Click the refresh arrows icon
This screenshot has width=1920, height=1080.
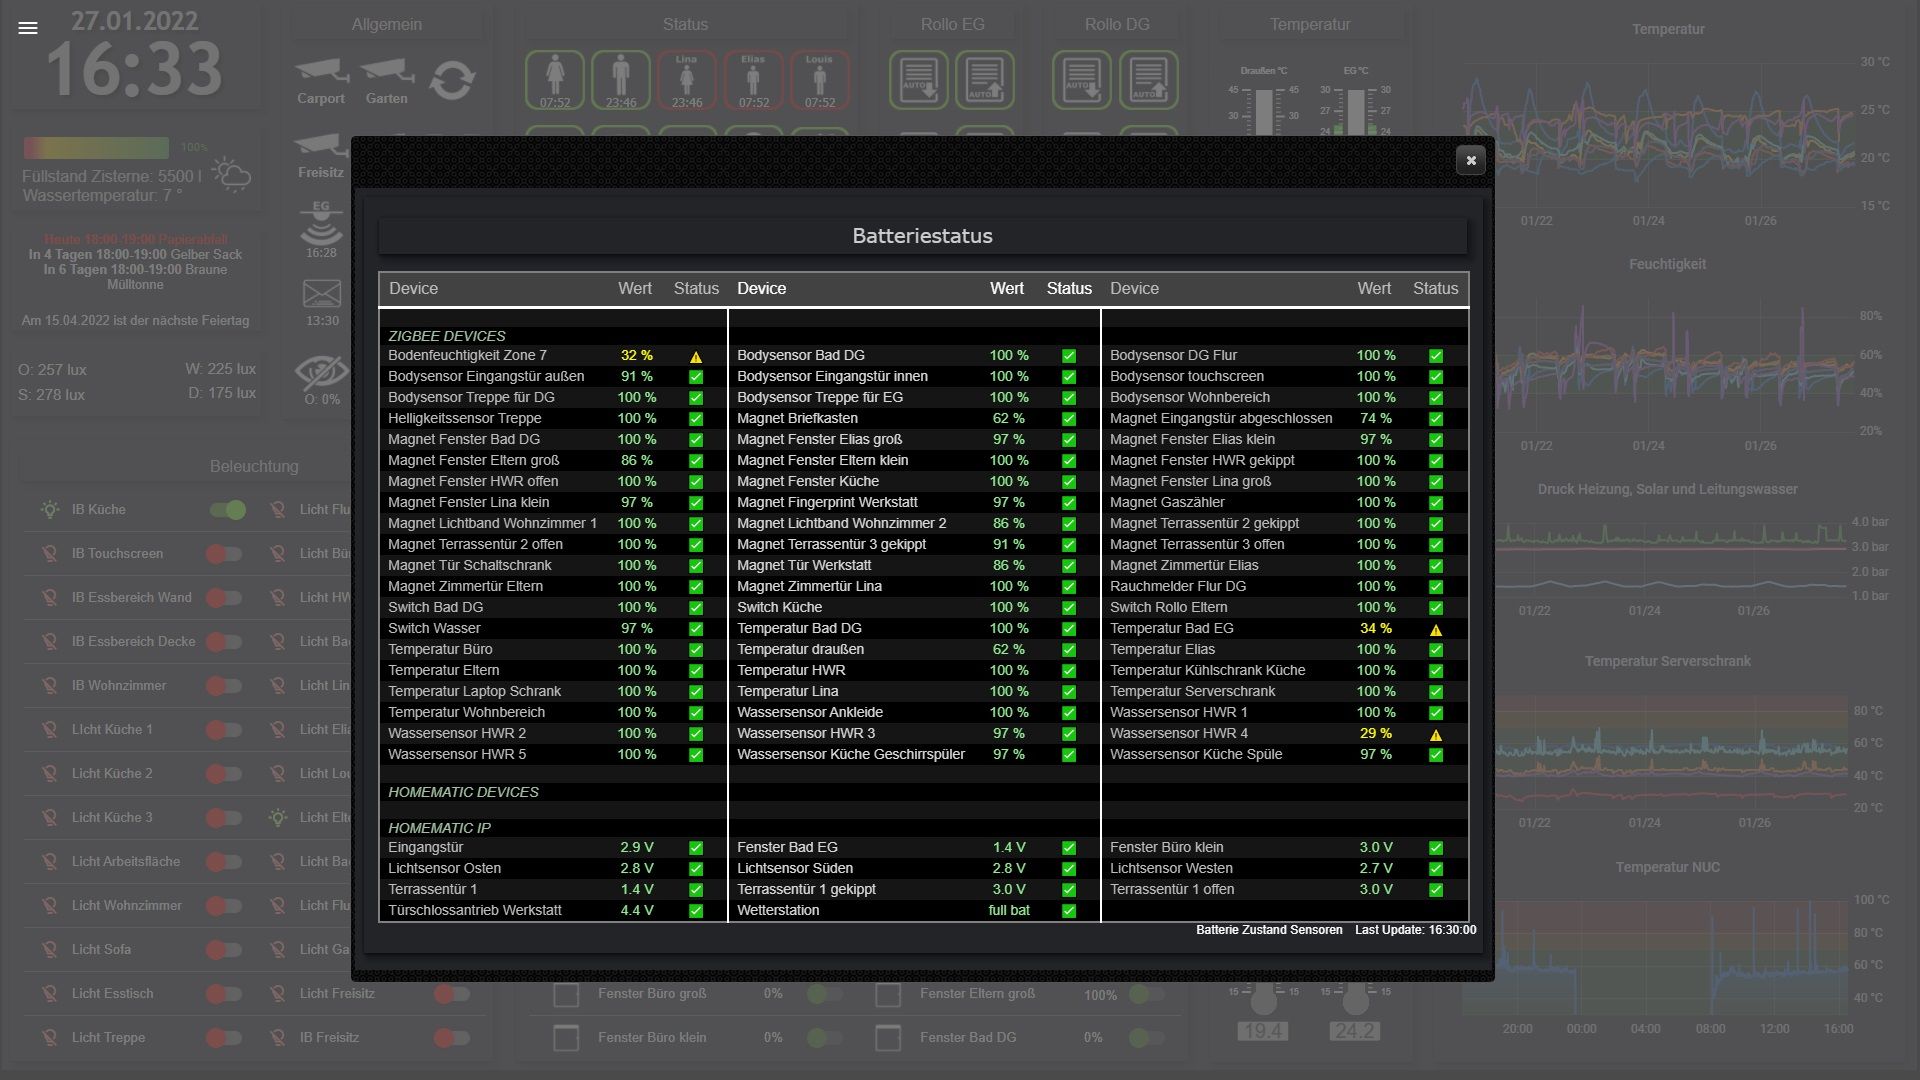452,79
